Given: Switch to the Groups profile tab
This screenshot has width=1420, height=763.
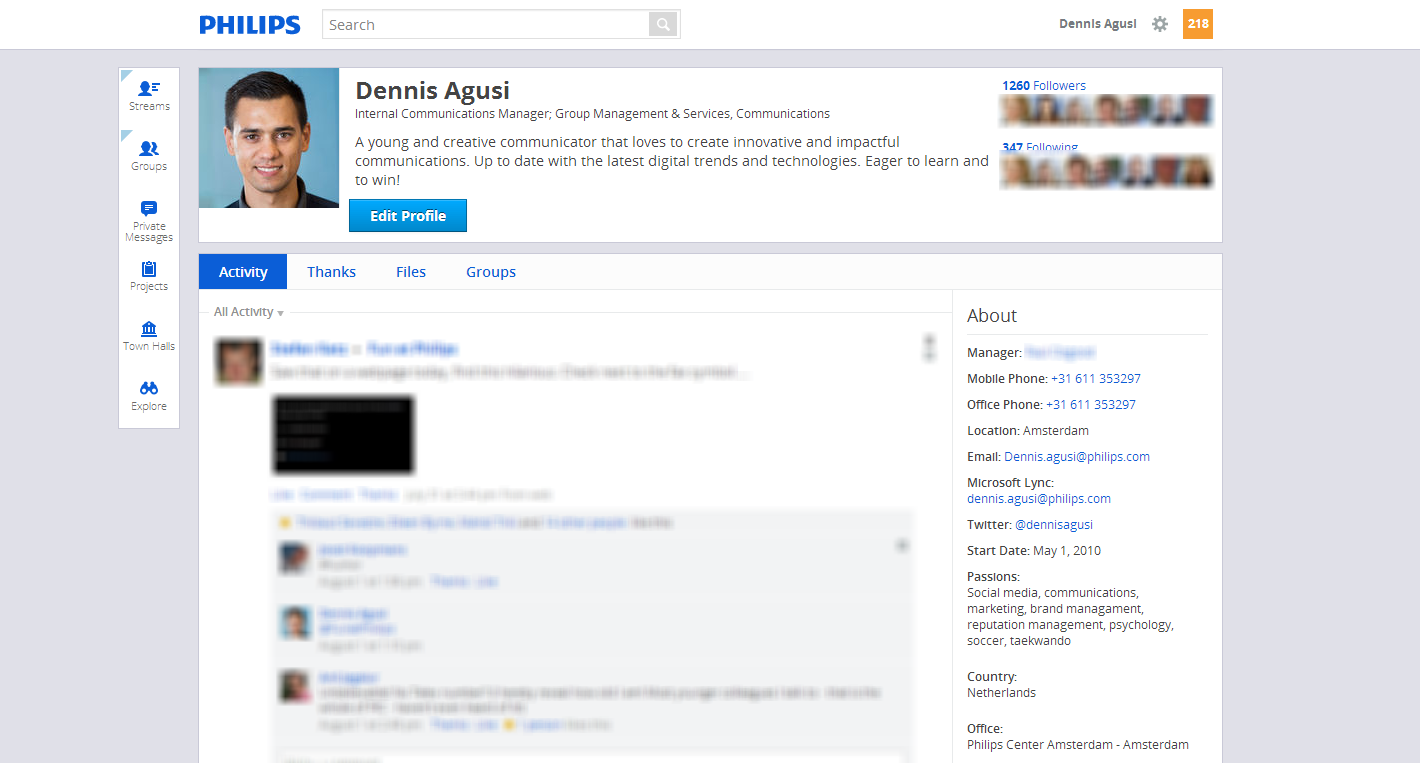Looking at the screenshot, I should (x=491, y=272).
